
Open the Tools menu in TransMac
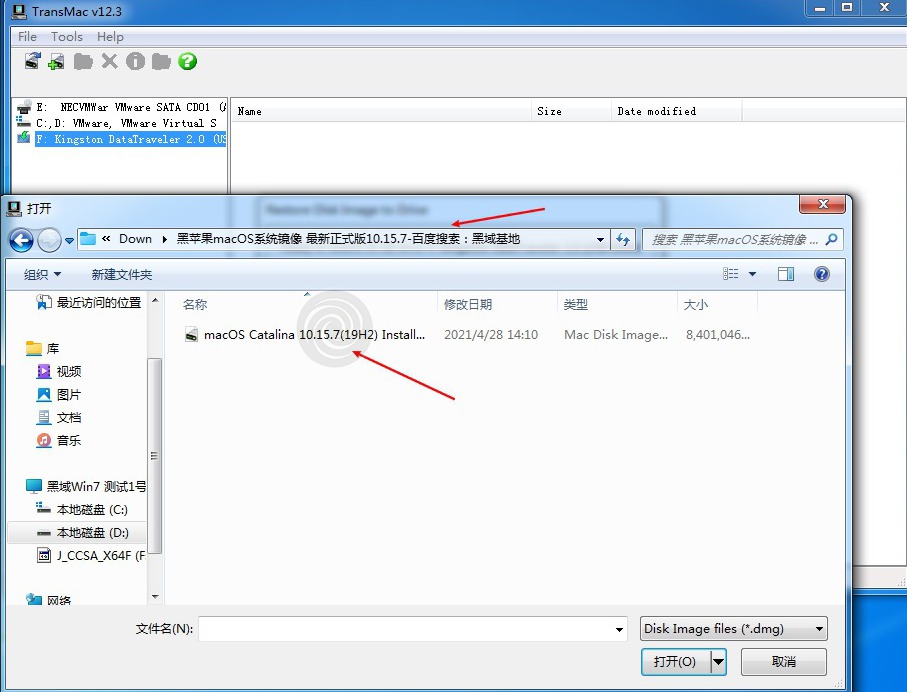(67, 36)
